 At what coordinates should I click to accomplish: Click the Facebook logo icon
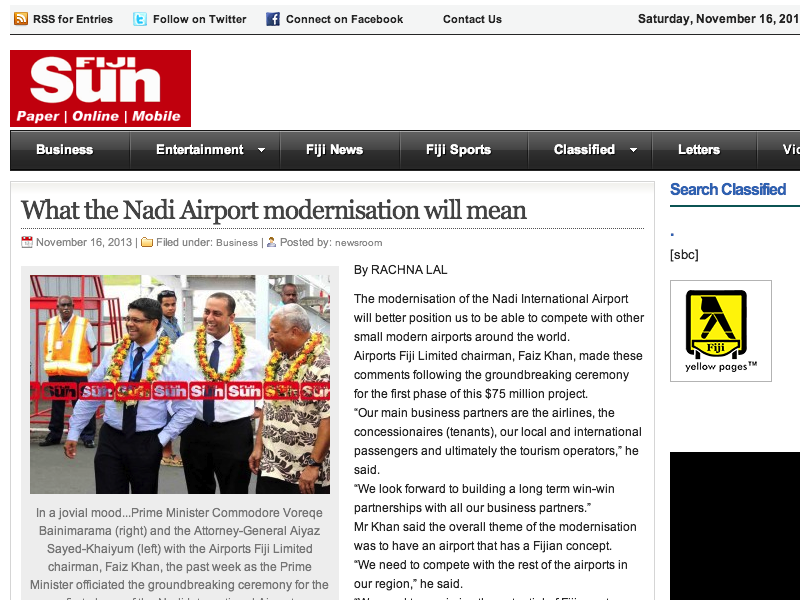[x=273, y=19]
